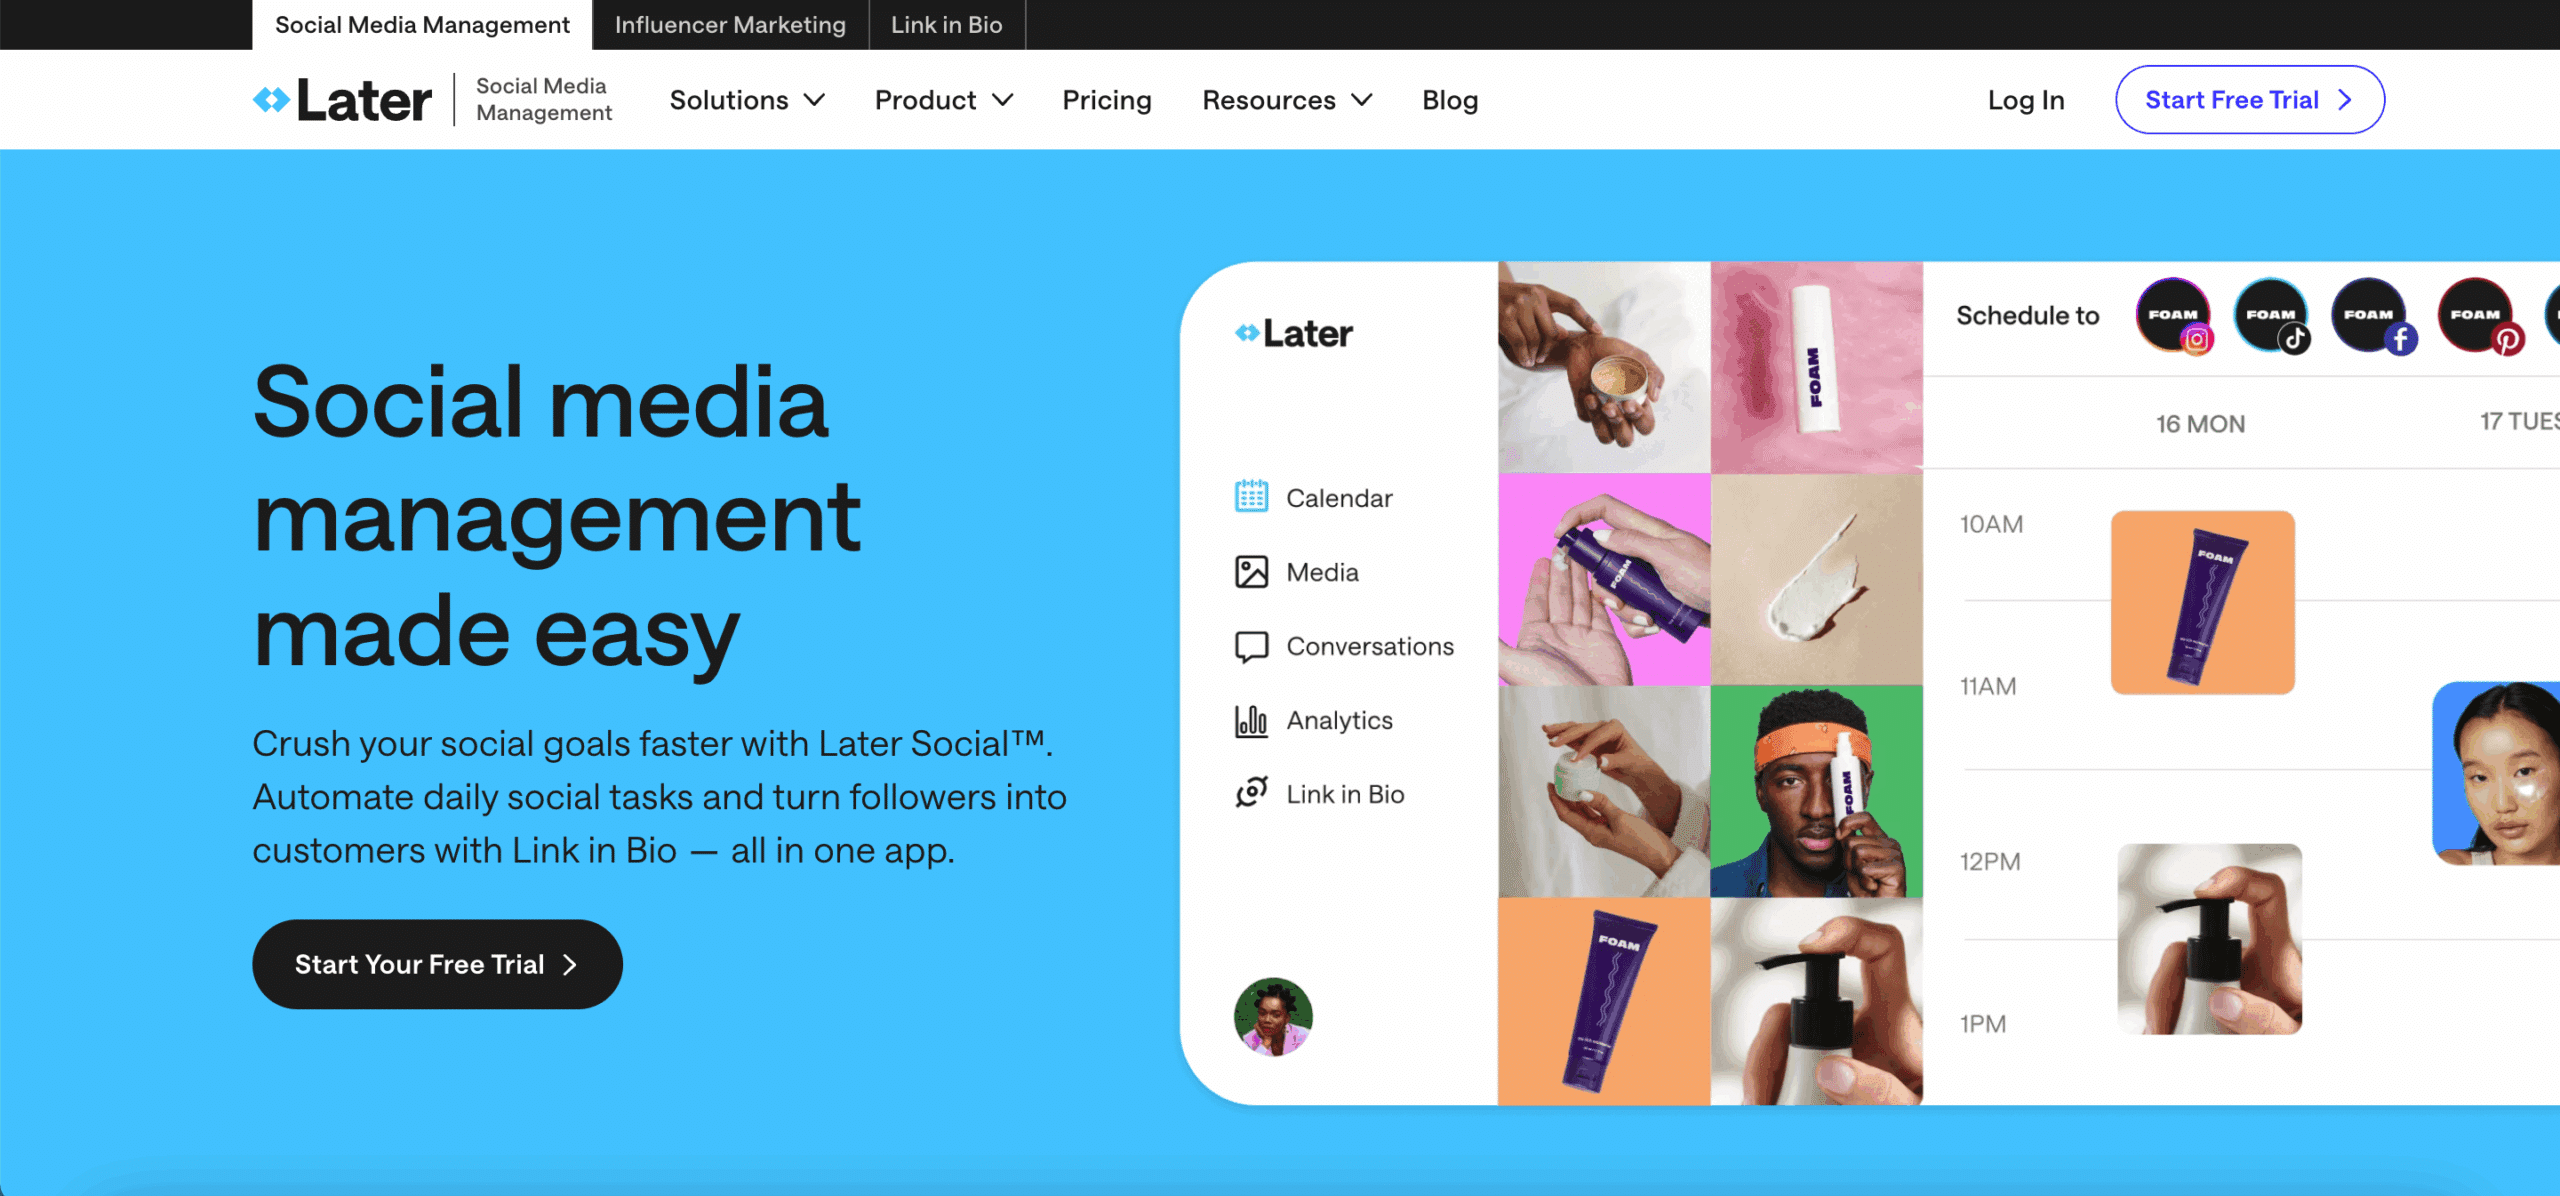Click the user profile photo in the sidebar
Image resolution: width=2560 pixels, height=1196 pixels.
[1273, 1017]
